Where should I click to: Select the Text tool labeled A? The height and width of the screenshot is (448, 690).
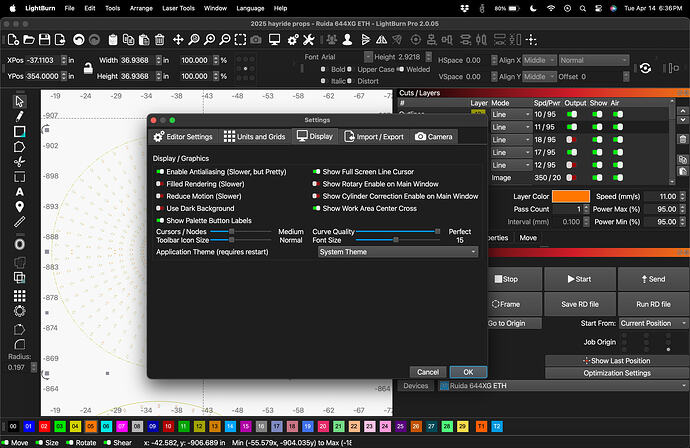[19, 192]
